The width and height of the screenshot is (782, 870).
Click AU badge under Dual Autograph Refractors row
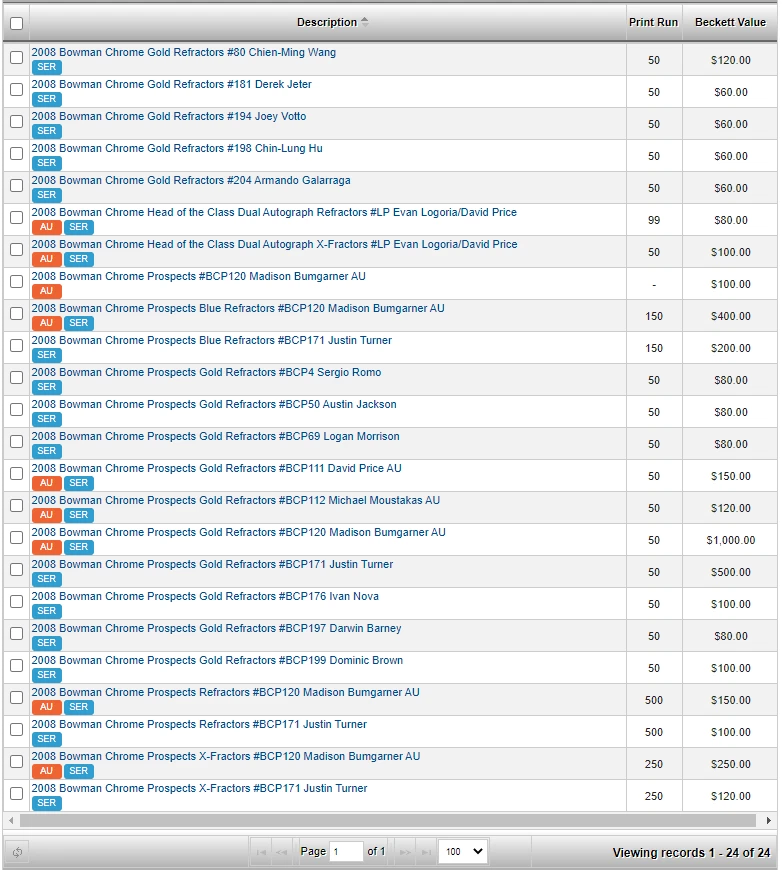(47, 227)
